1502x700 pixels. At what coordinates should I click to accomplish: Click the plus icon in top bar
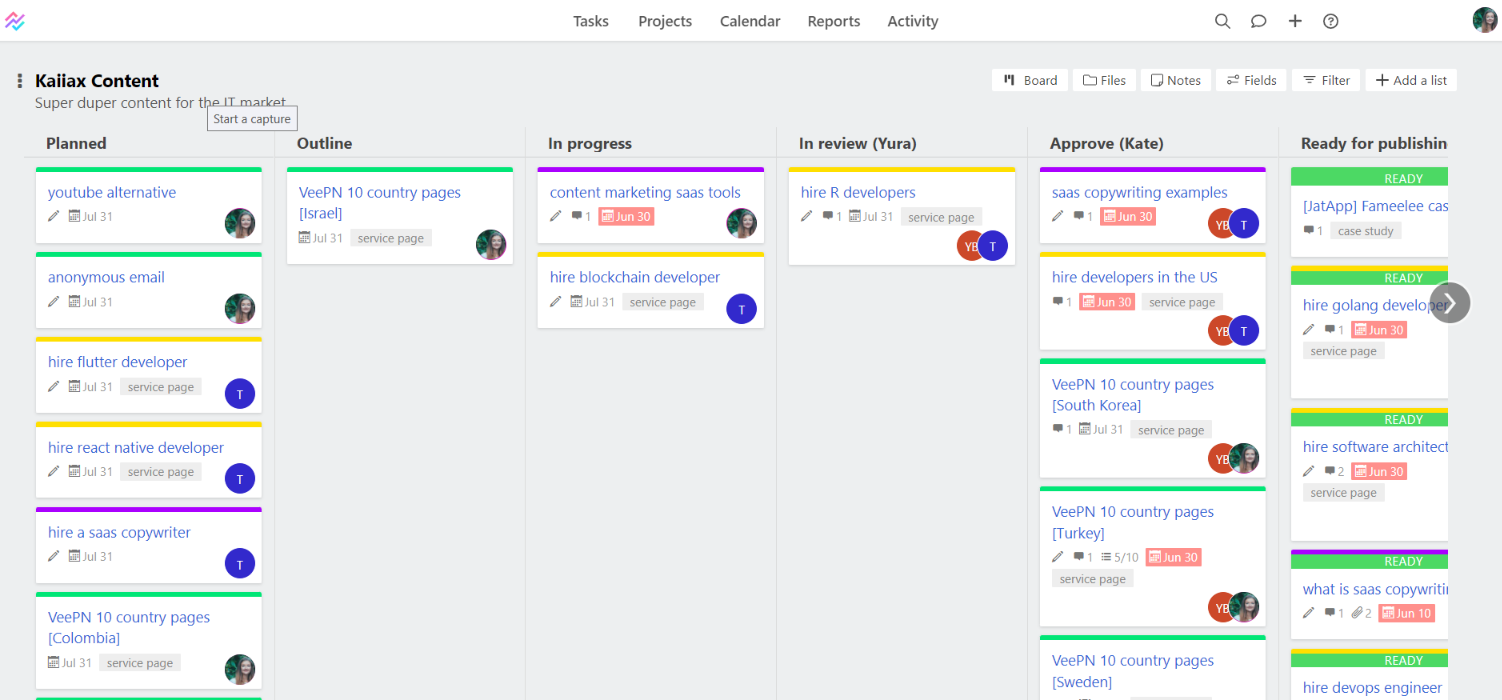pos(1295,21)
